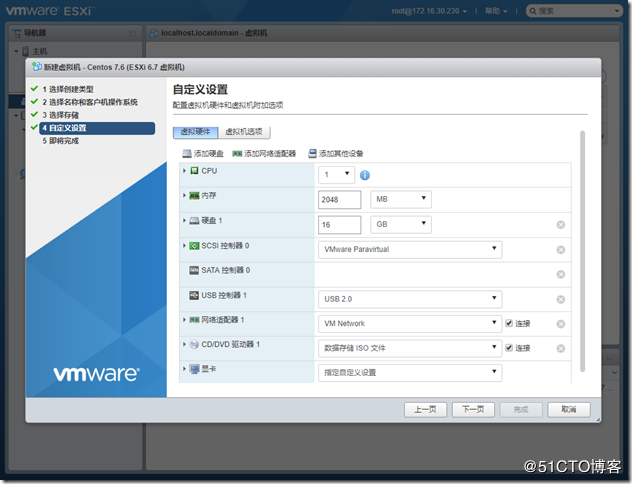Open the datastore ISO file (数据存储 ISO 文件) dropdown

pos(410,348)
